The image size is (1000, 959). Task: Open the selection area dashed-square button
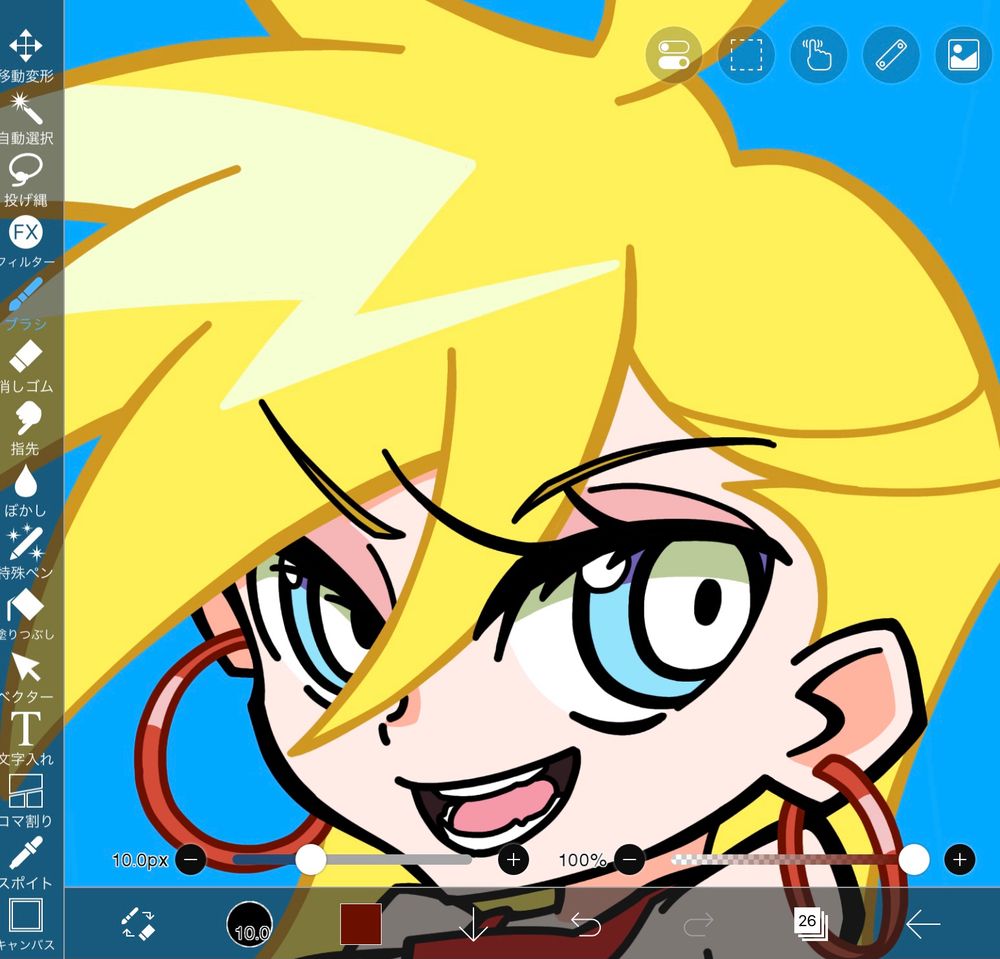[746, 55]
